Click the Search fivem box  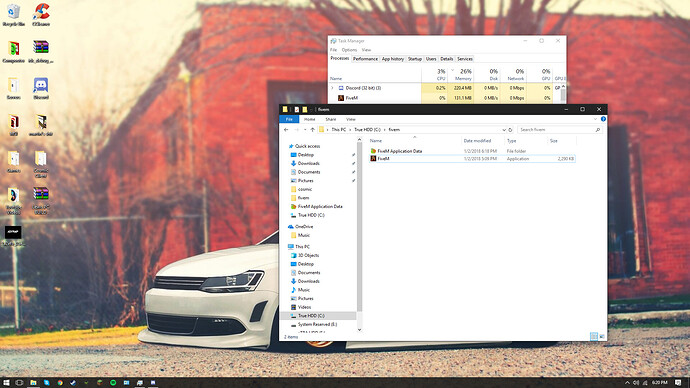coord(560,130)
